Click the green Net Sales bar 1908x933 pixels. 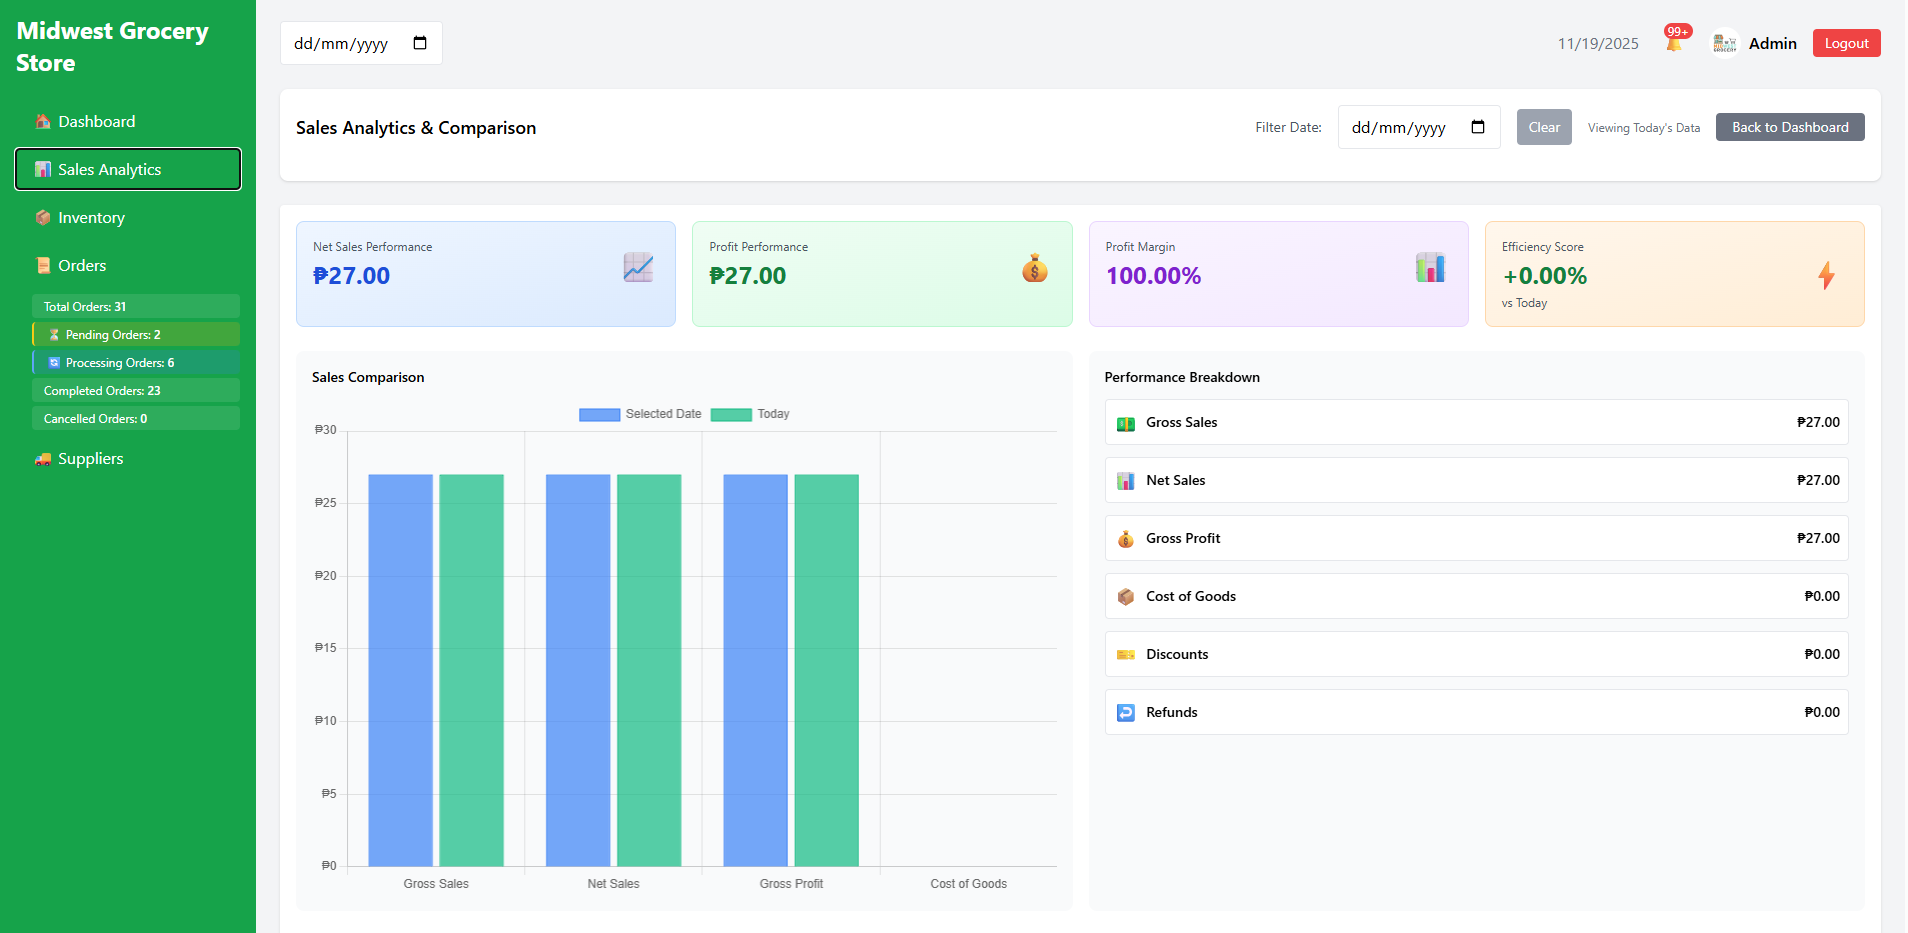click(x=649, y=670)
